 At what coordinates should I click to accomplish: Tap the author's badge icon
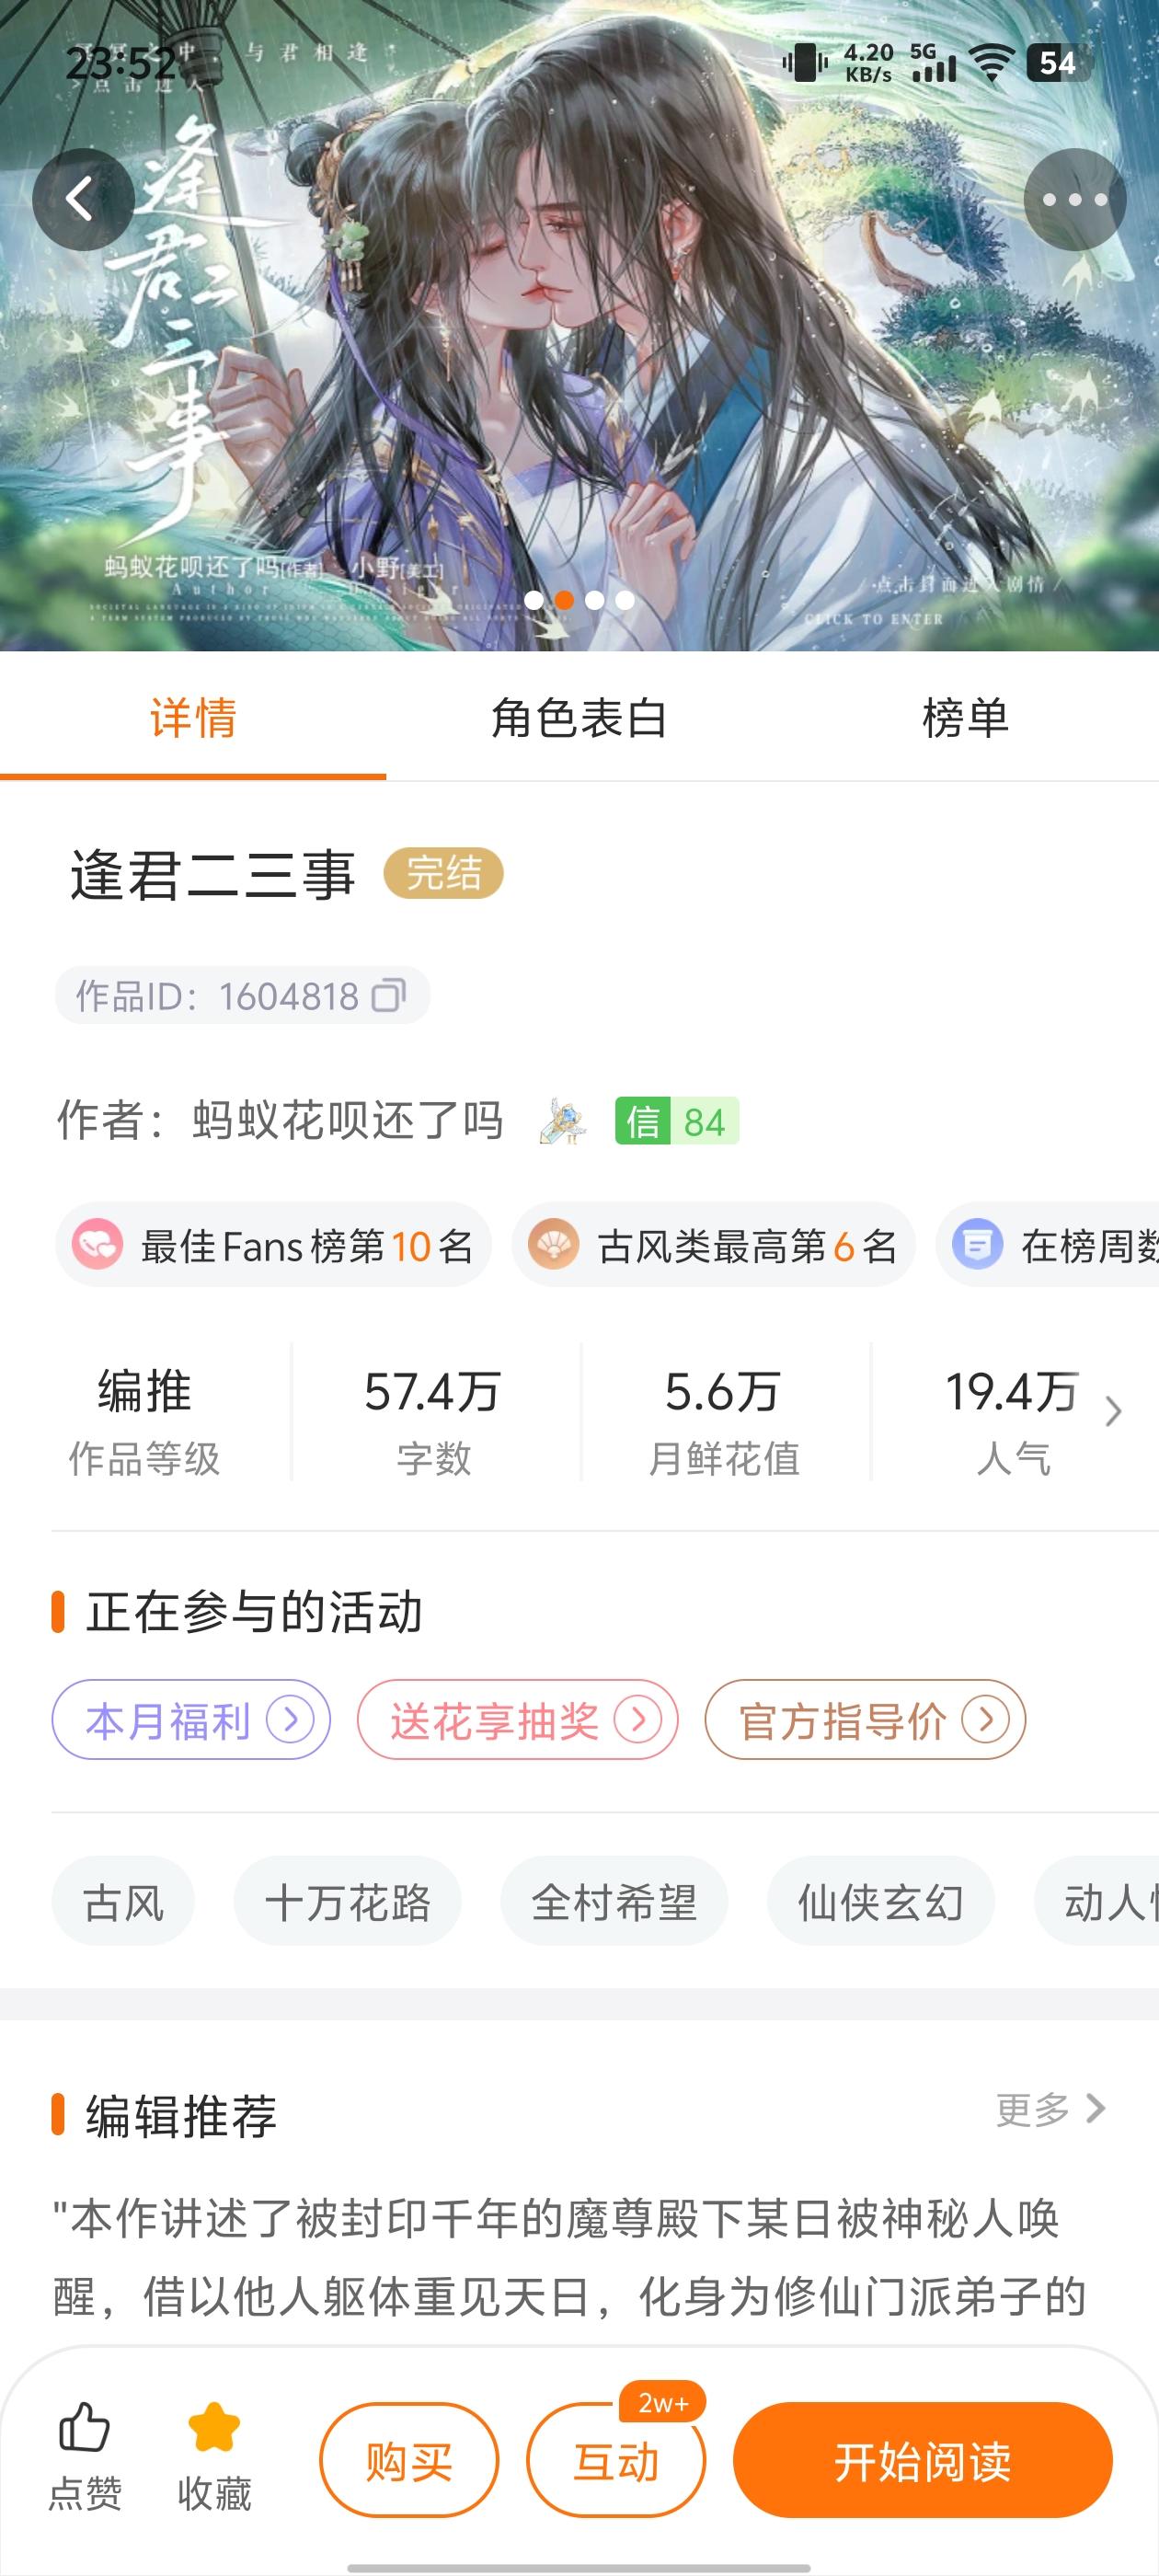coord(563,1120)
